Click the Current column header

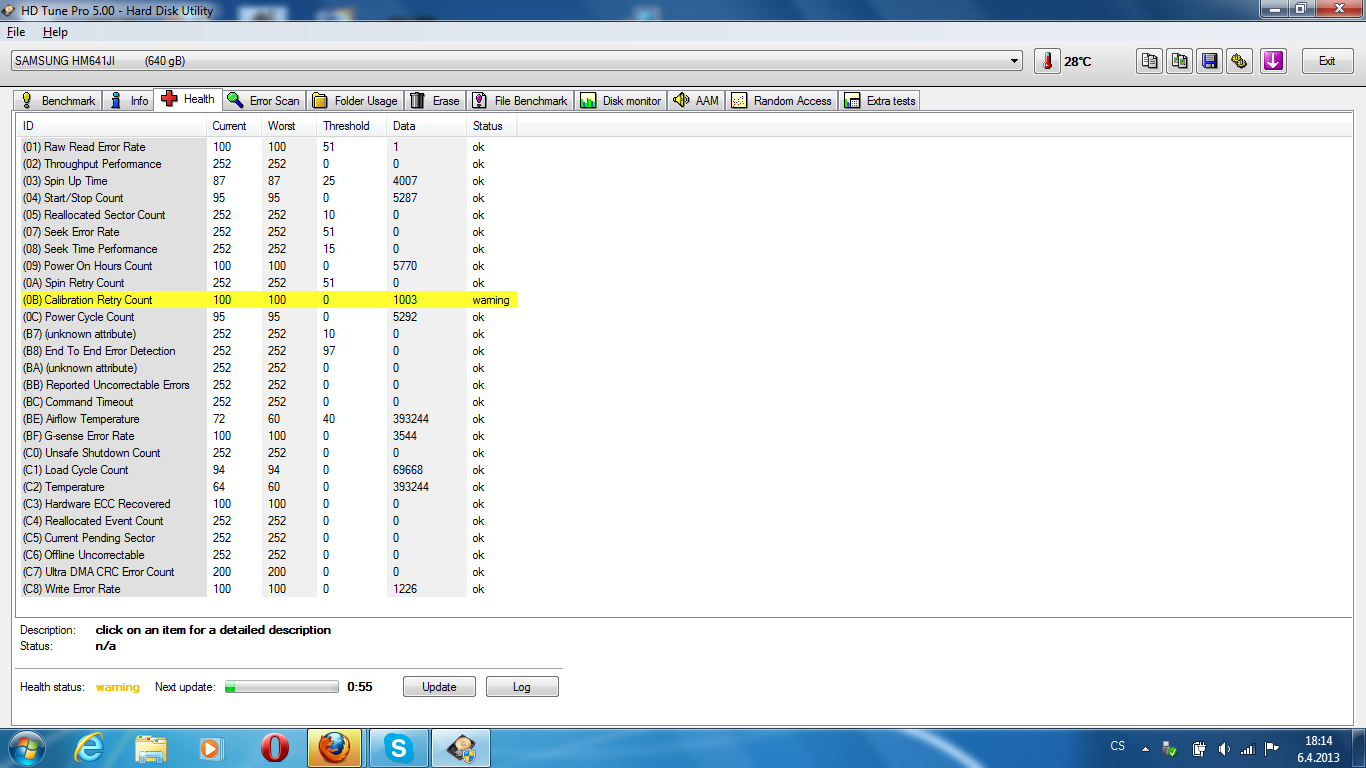click(x=234, y=126)
